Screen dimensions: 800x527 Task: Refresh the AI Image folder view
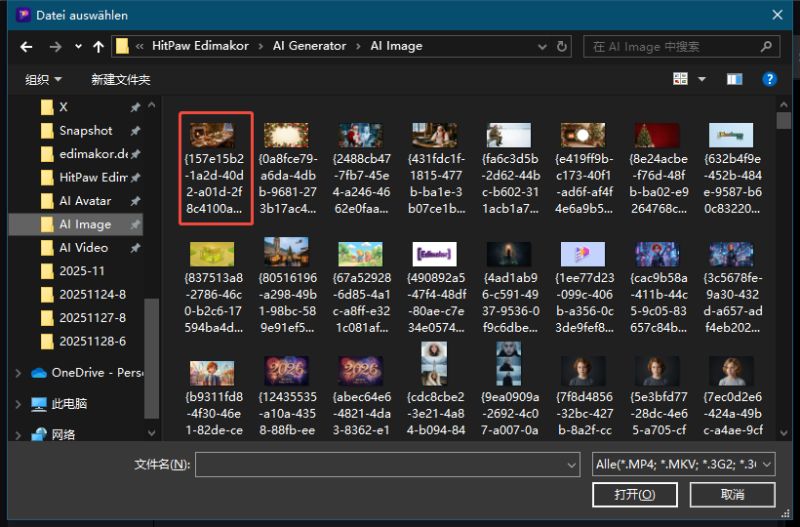pos(563,46)
